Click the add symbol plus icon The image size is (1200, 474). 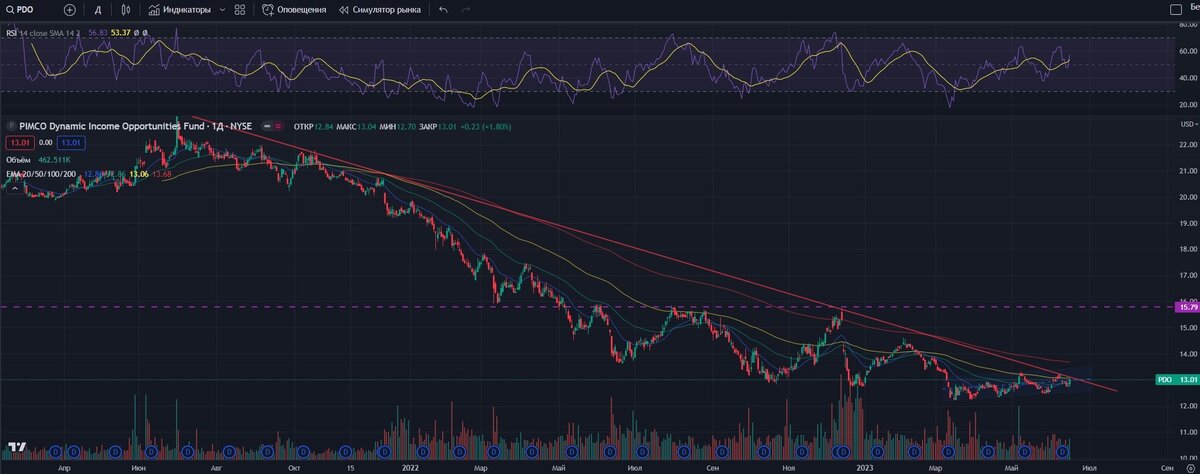69,9
